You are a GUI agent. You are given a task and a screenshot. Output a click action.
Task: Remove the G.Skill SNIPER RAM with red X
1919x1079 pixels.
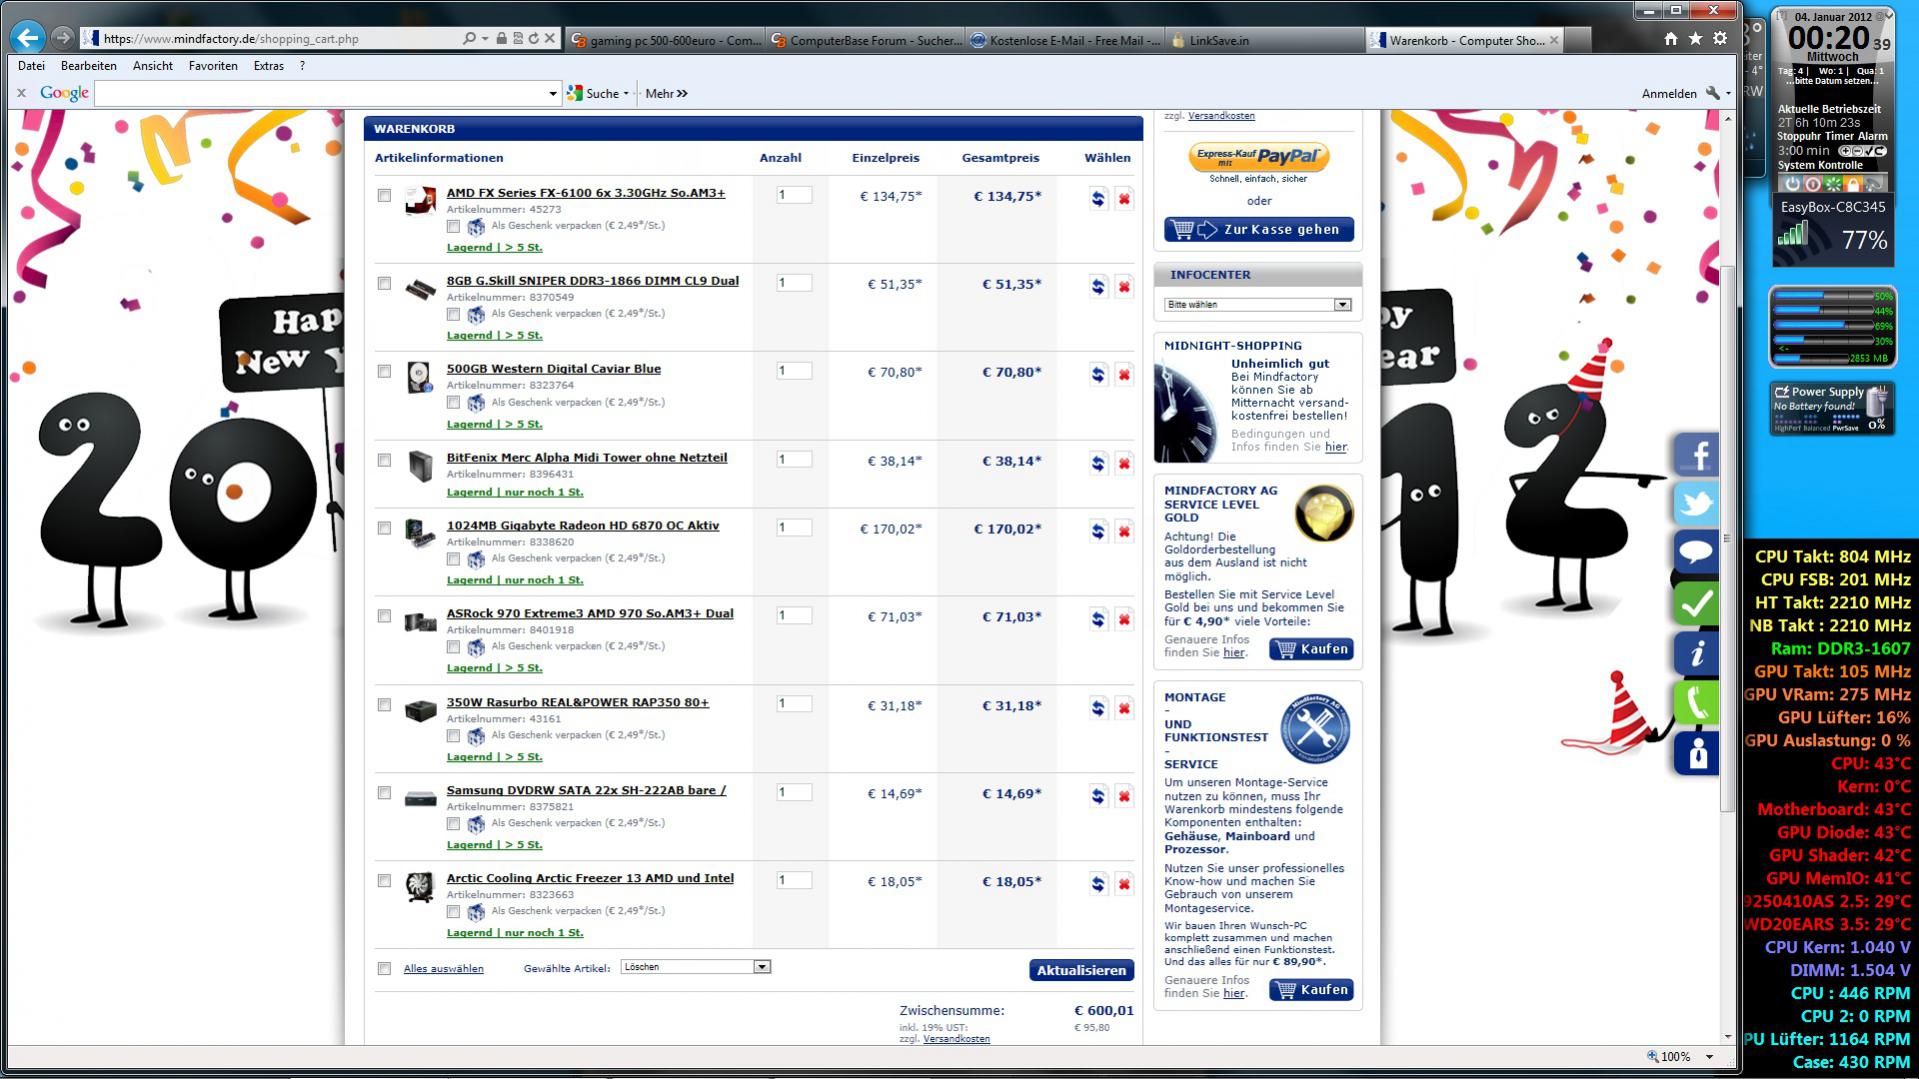[x=1124, y=286]
